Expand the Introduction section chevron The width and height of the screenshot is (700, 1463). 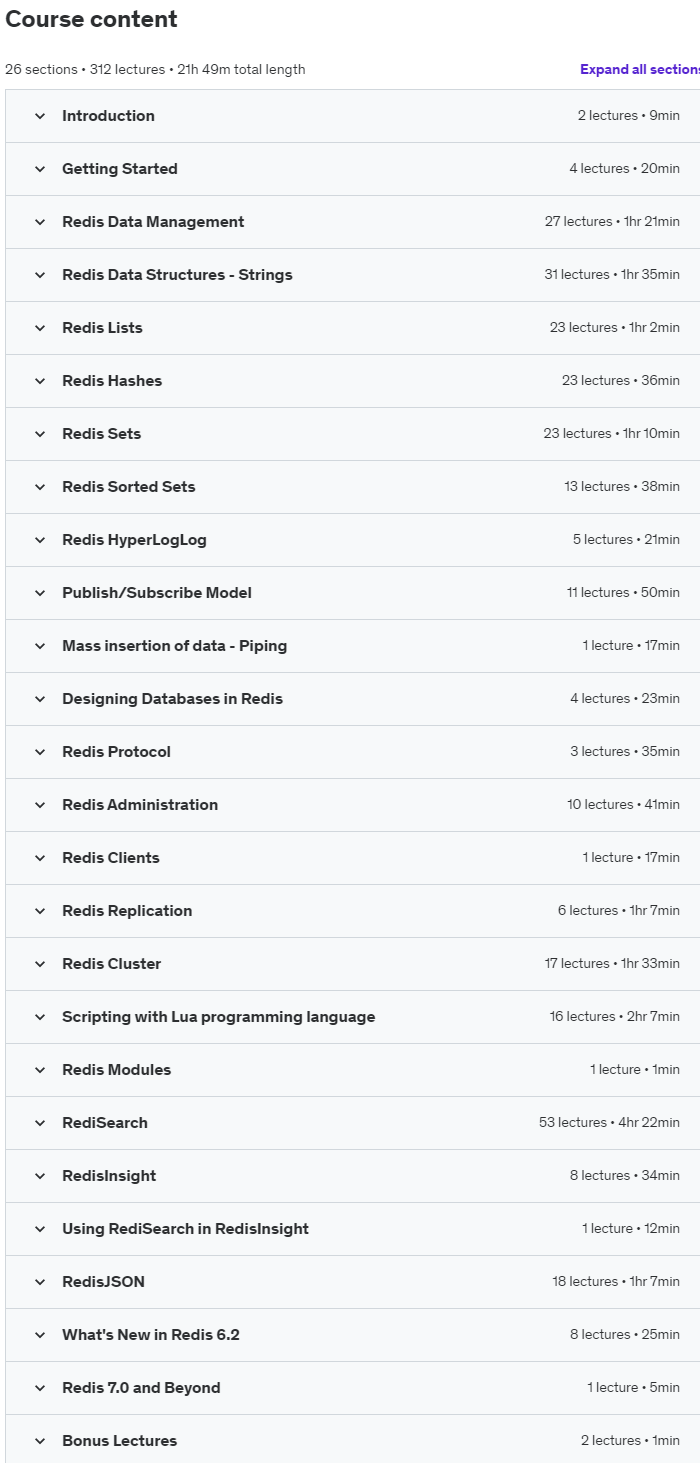[40, 116]
